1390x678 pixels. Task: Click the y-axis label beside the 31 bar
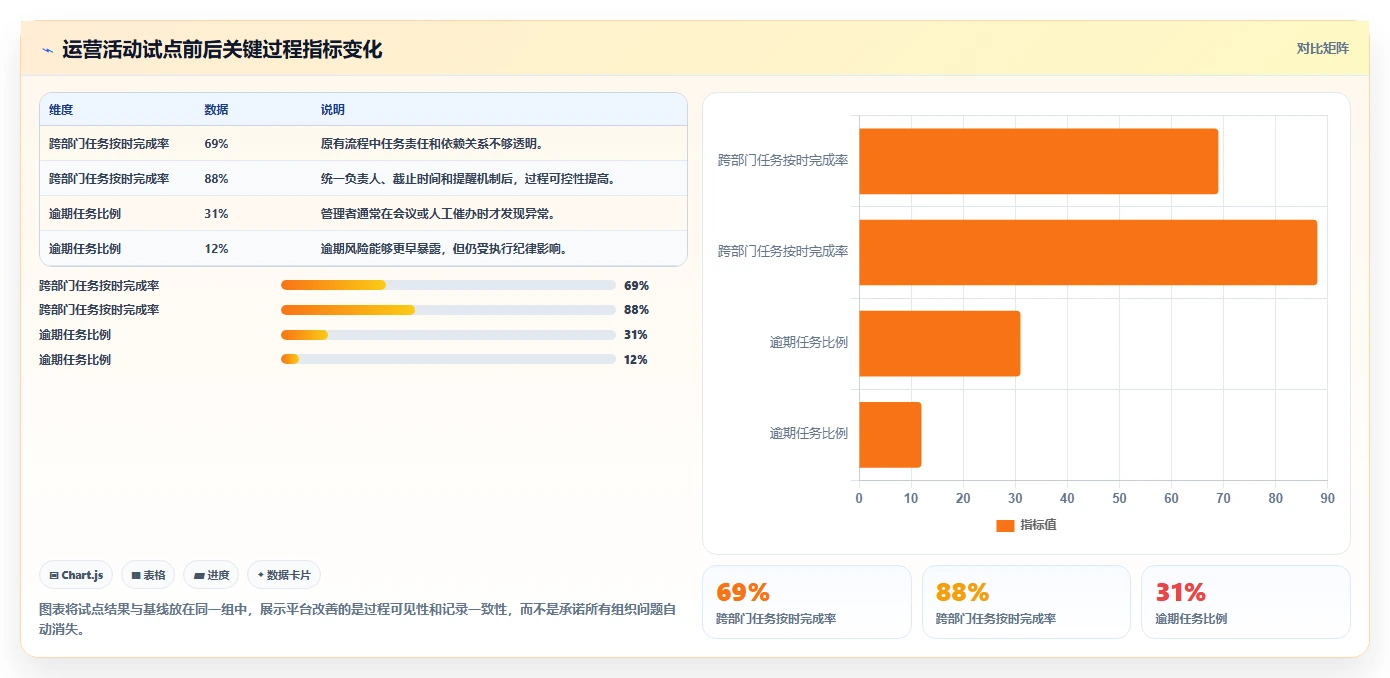click(809, 343)
